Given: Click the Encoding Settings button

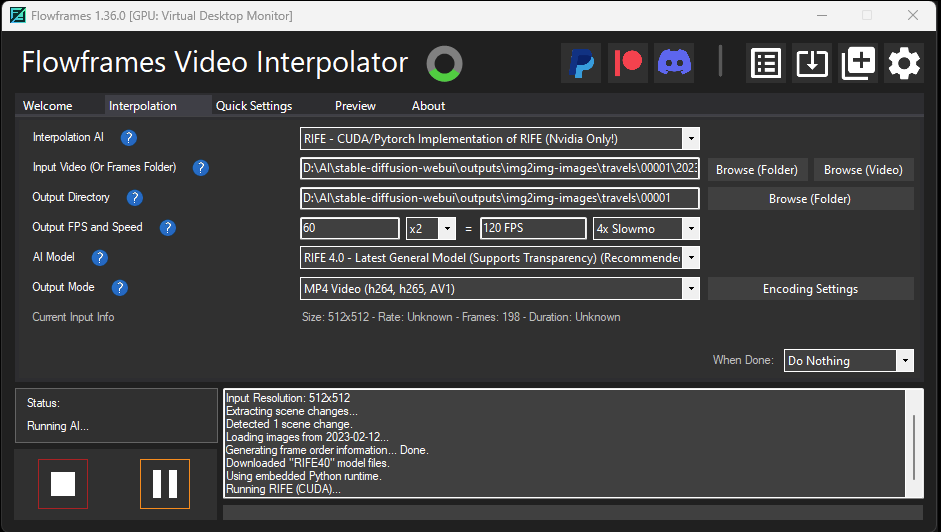Looking at the screenshot, I should pyautogui.click(x=810, y=289).
